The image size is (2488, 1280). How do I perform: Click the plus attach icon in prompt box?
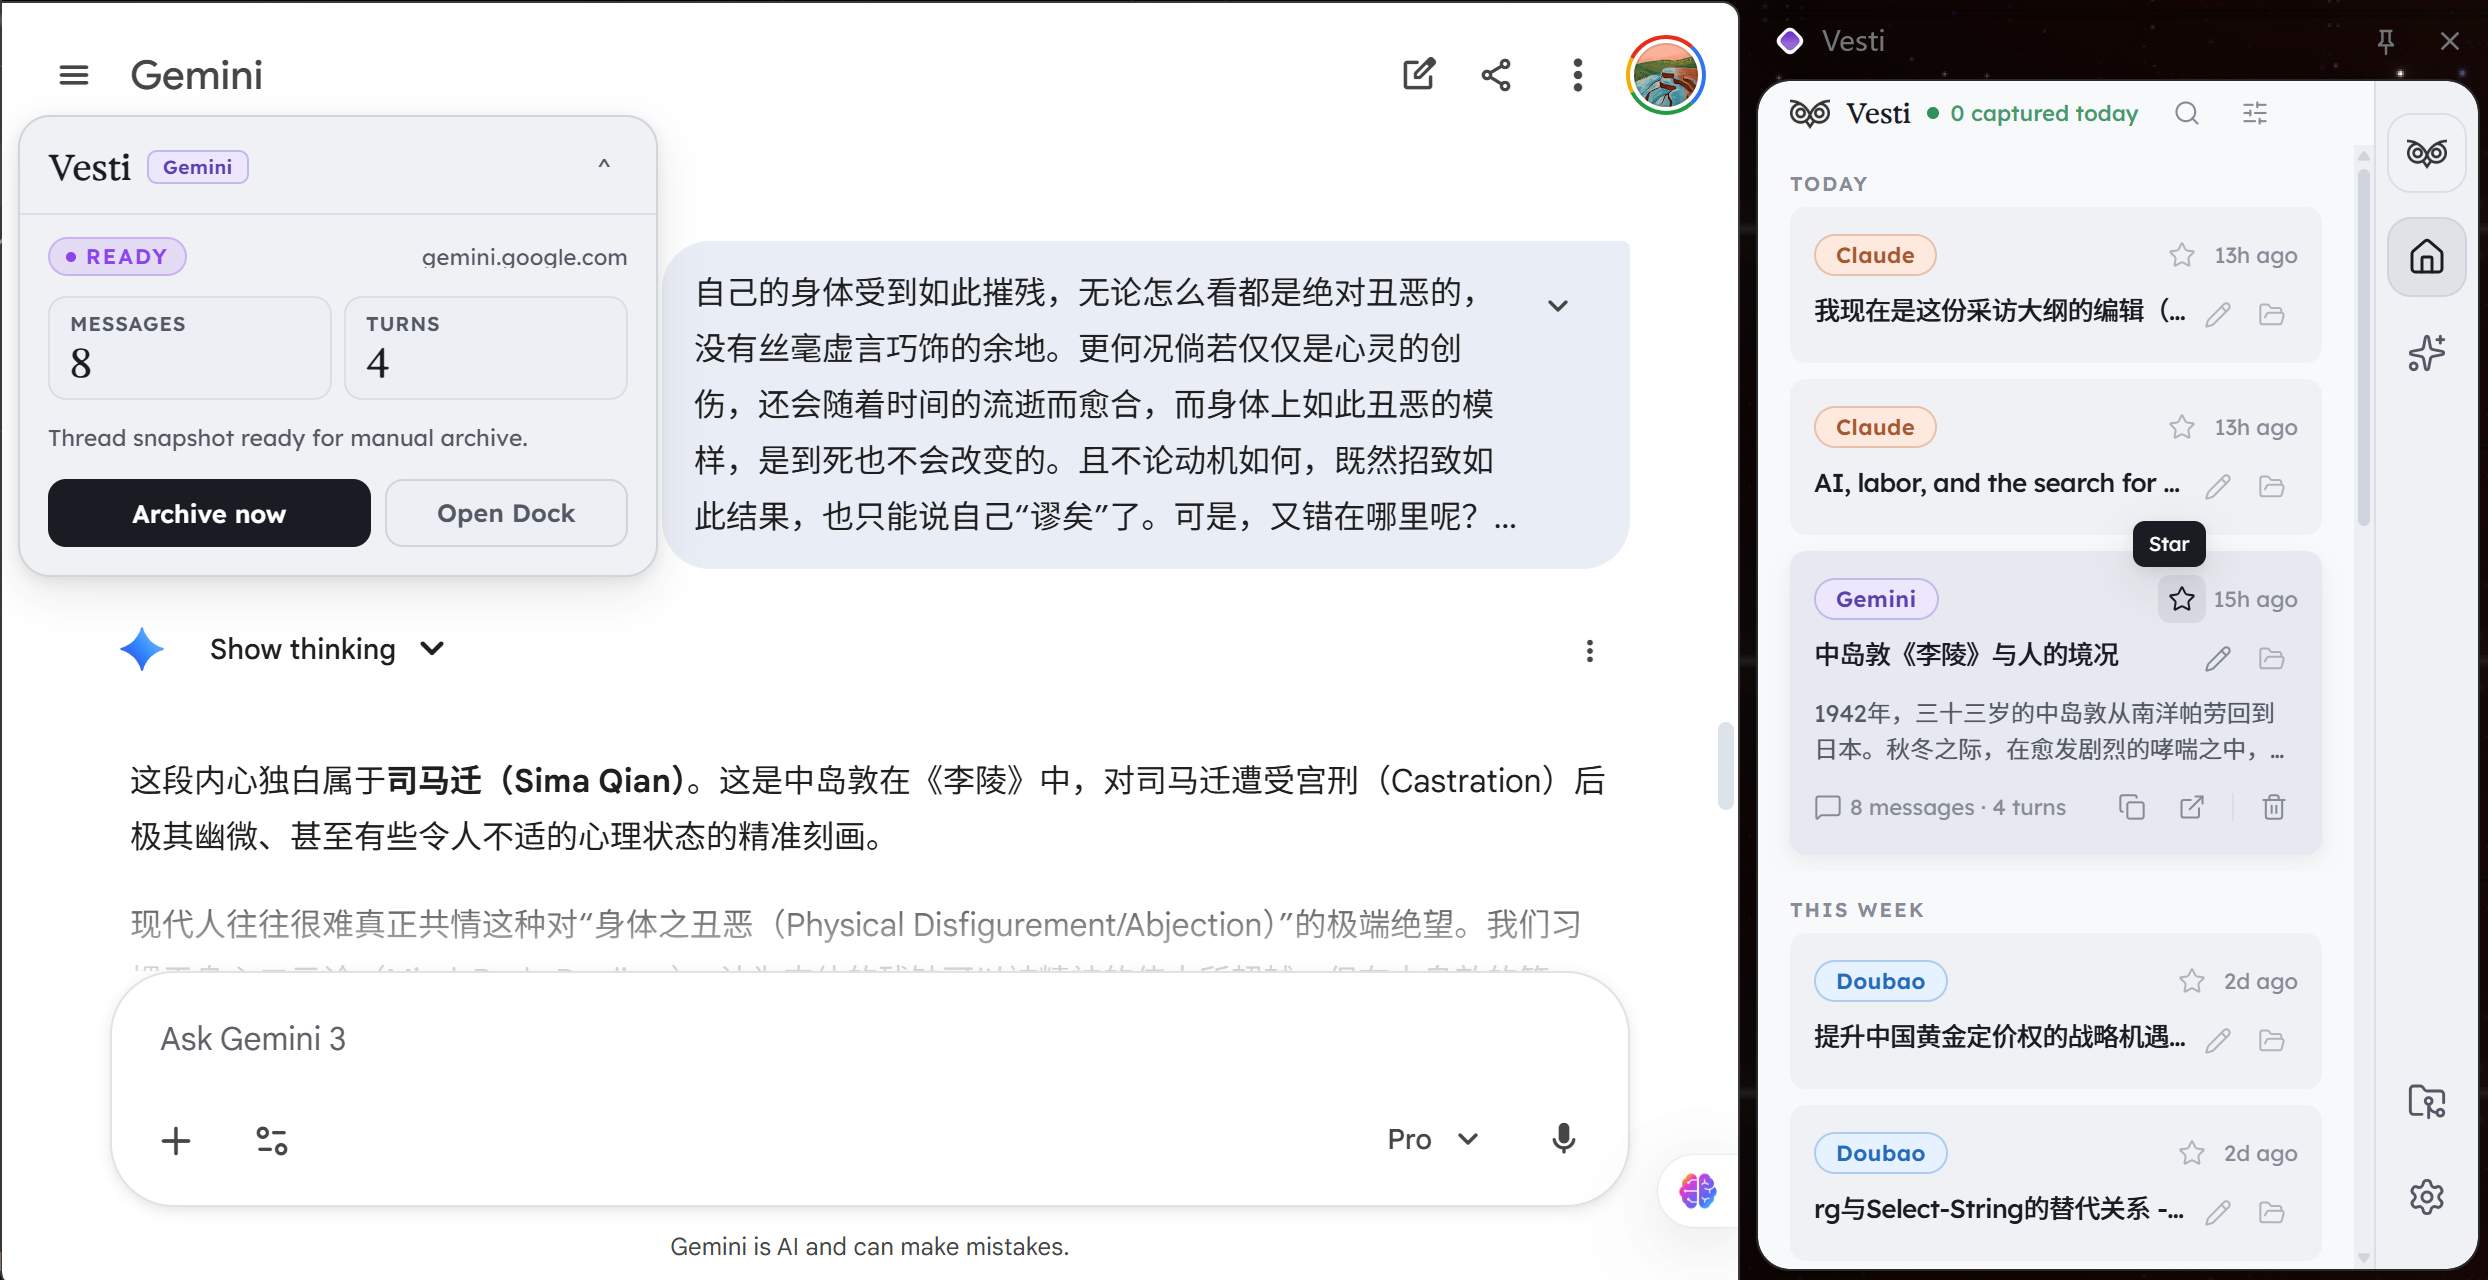coord(176,1140)
